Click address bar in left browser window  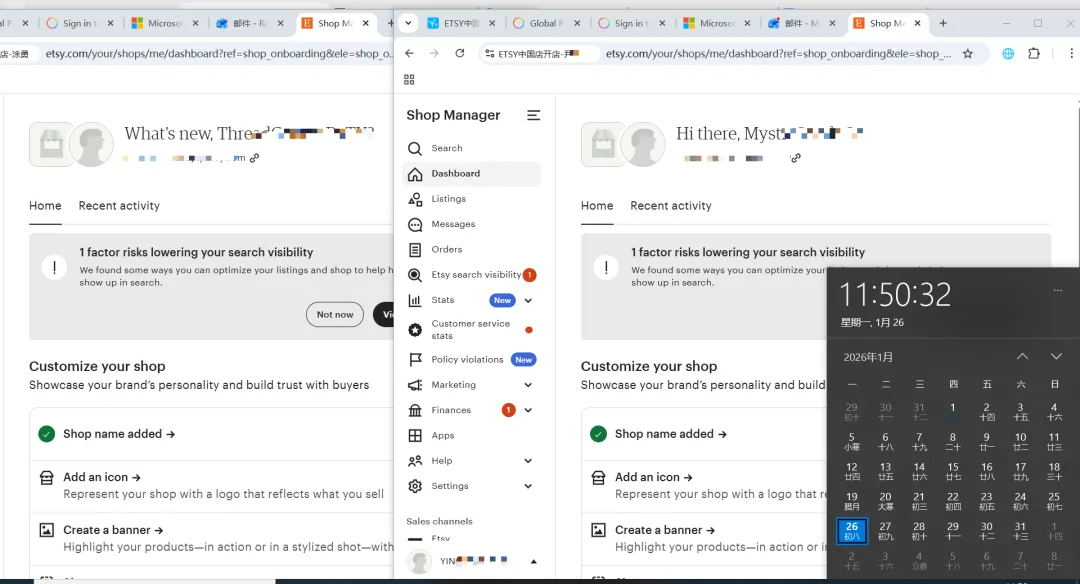(219, 53)
